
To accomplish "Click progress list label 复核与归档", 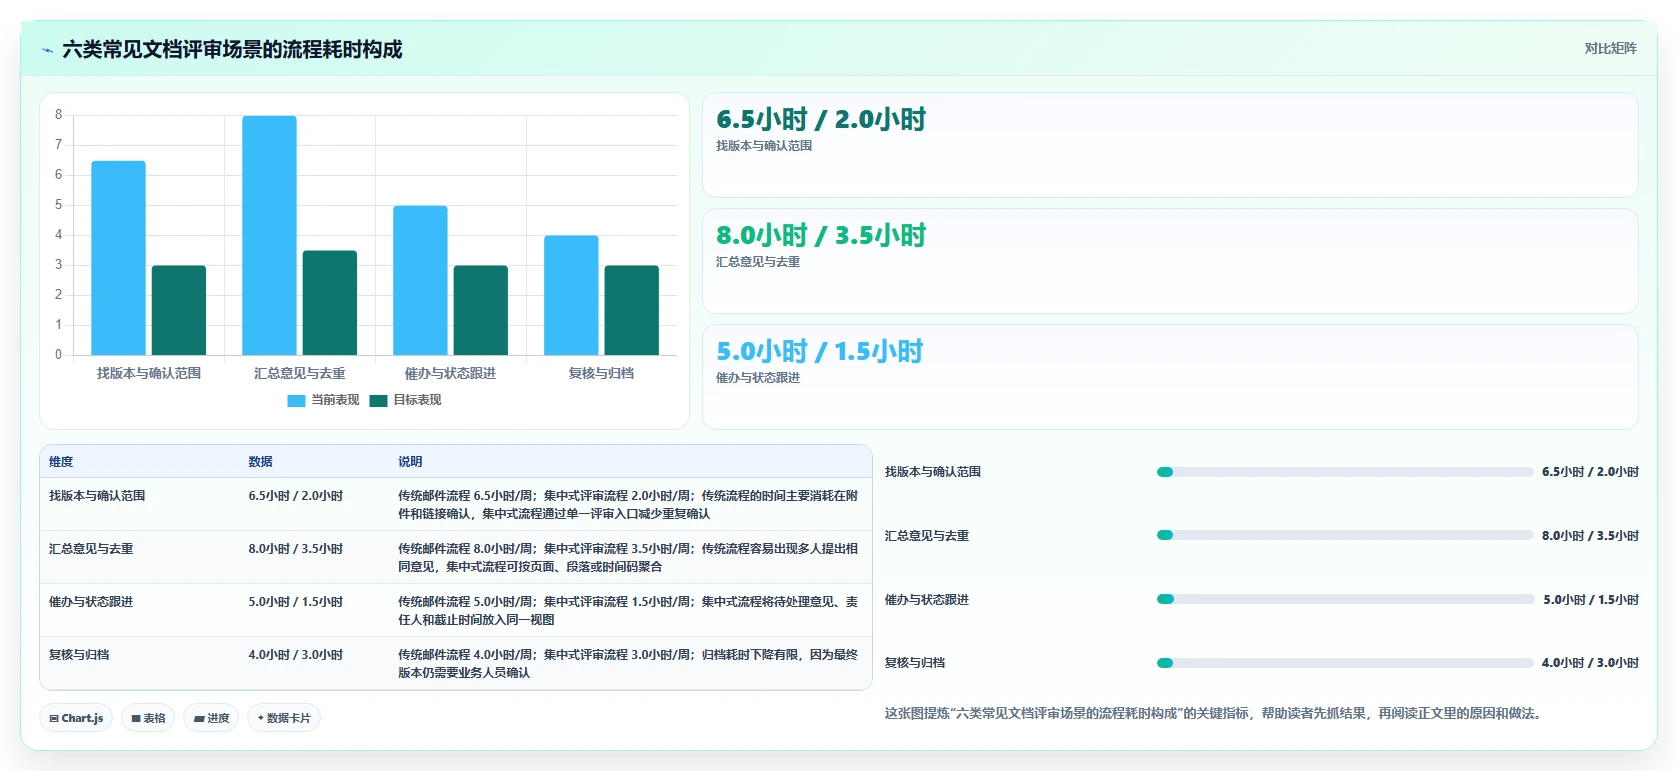I will pyautogui.click(x=915, y=663).
